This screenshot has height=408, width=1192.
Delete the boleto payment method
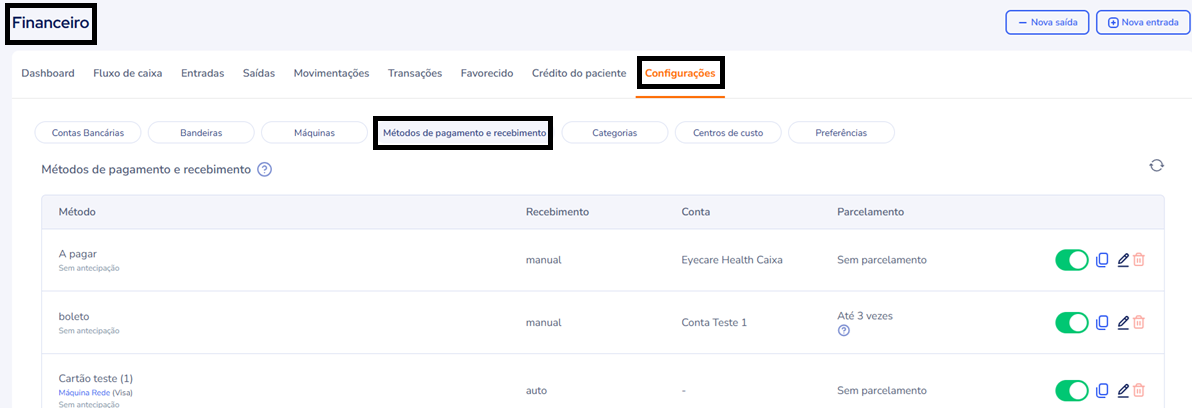(1139, 322)
